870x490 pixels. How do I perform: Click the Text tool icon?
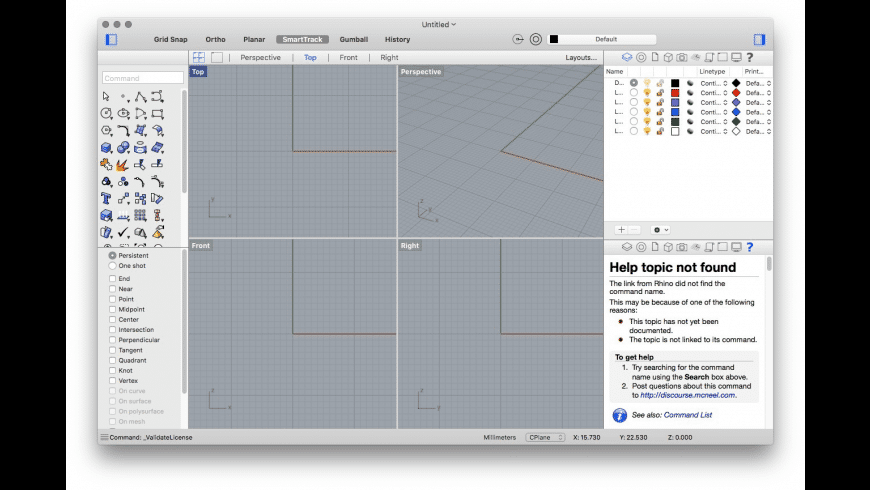click(x=106, y=199)
